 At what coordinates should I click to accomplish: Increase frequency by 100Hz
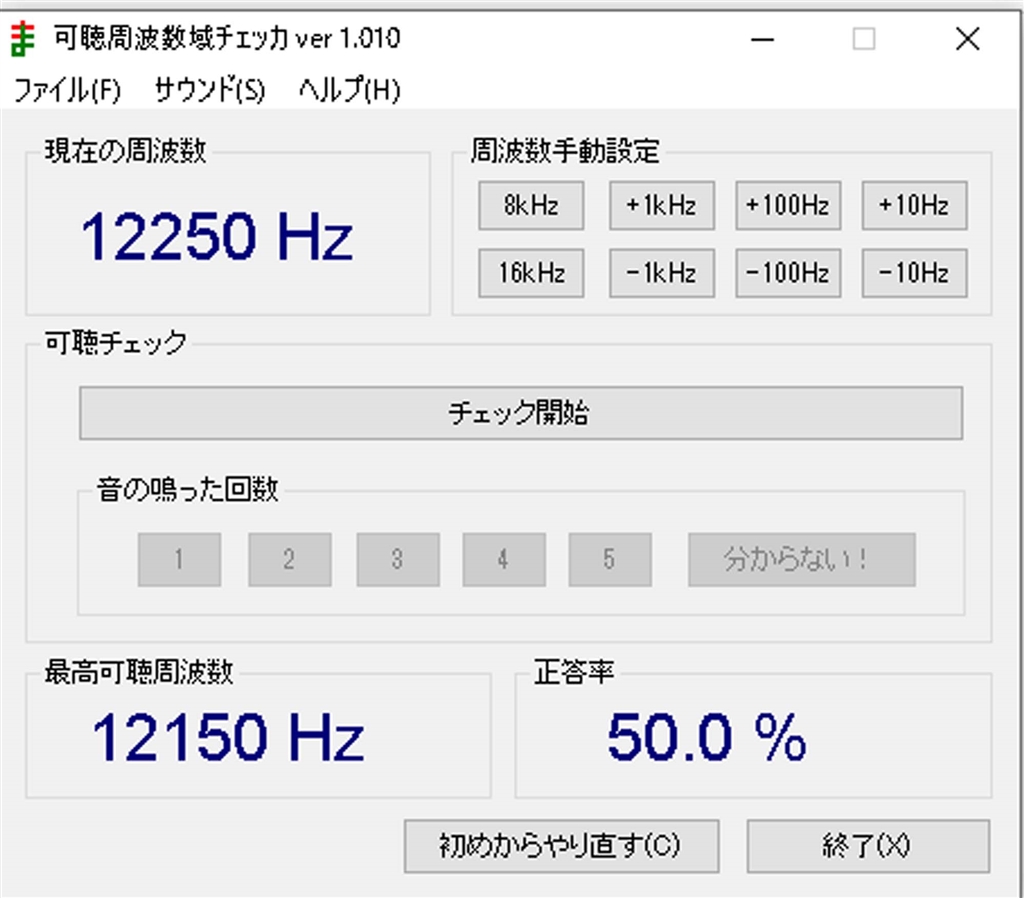(787, 205)
